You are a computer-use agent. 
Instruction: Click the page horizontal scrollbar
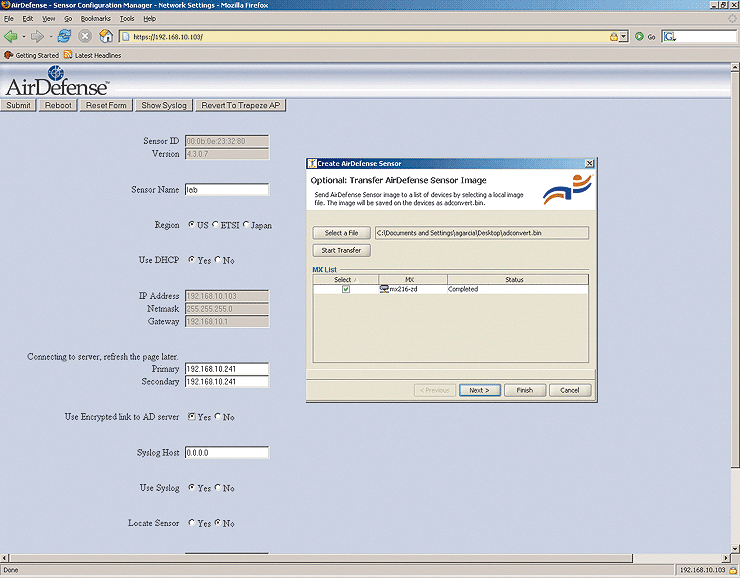point(321,558)
